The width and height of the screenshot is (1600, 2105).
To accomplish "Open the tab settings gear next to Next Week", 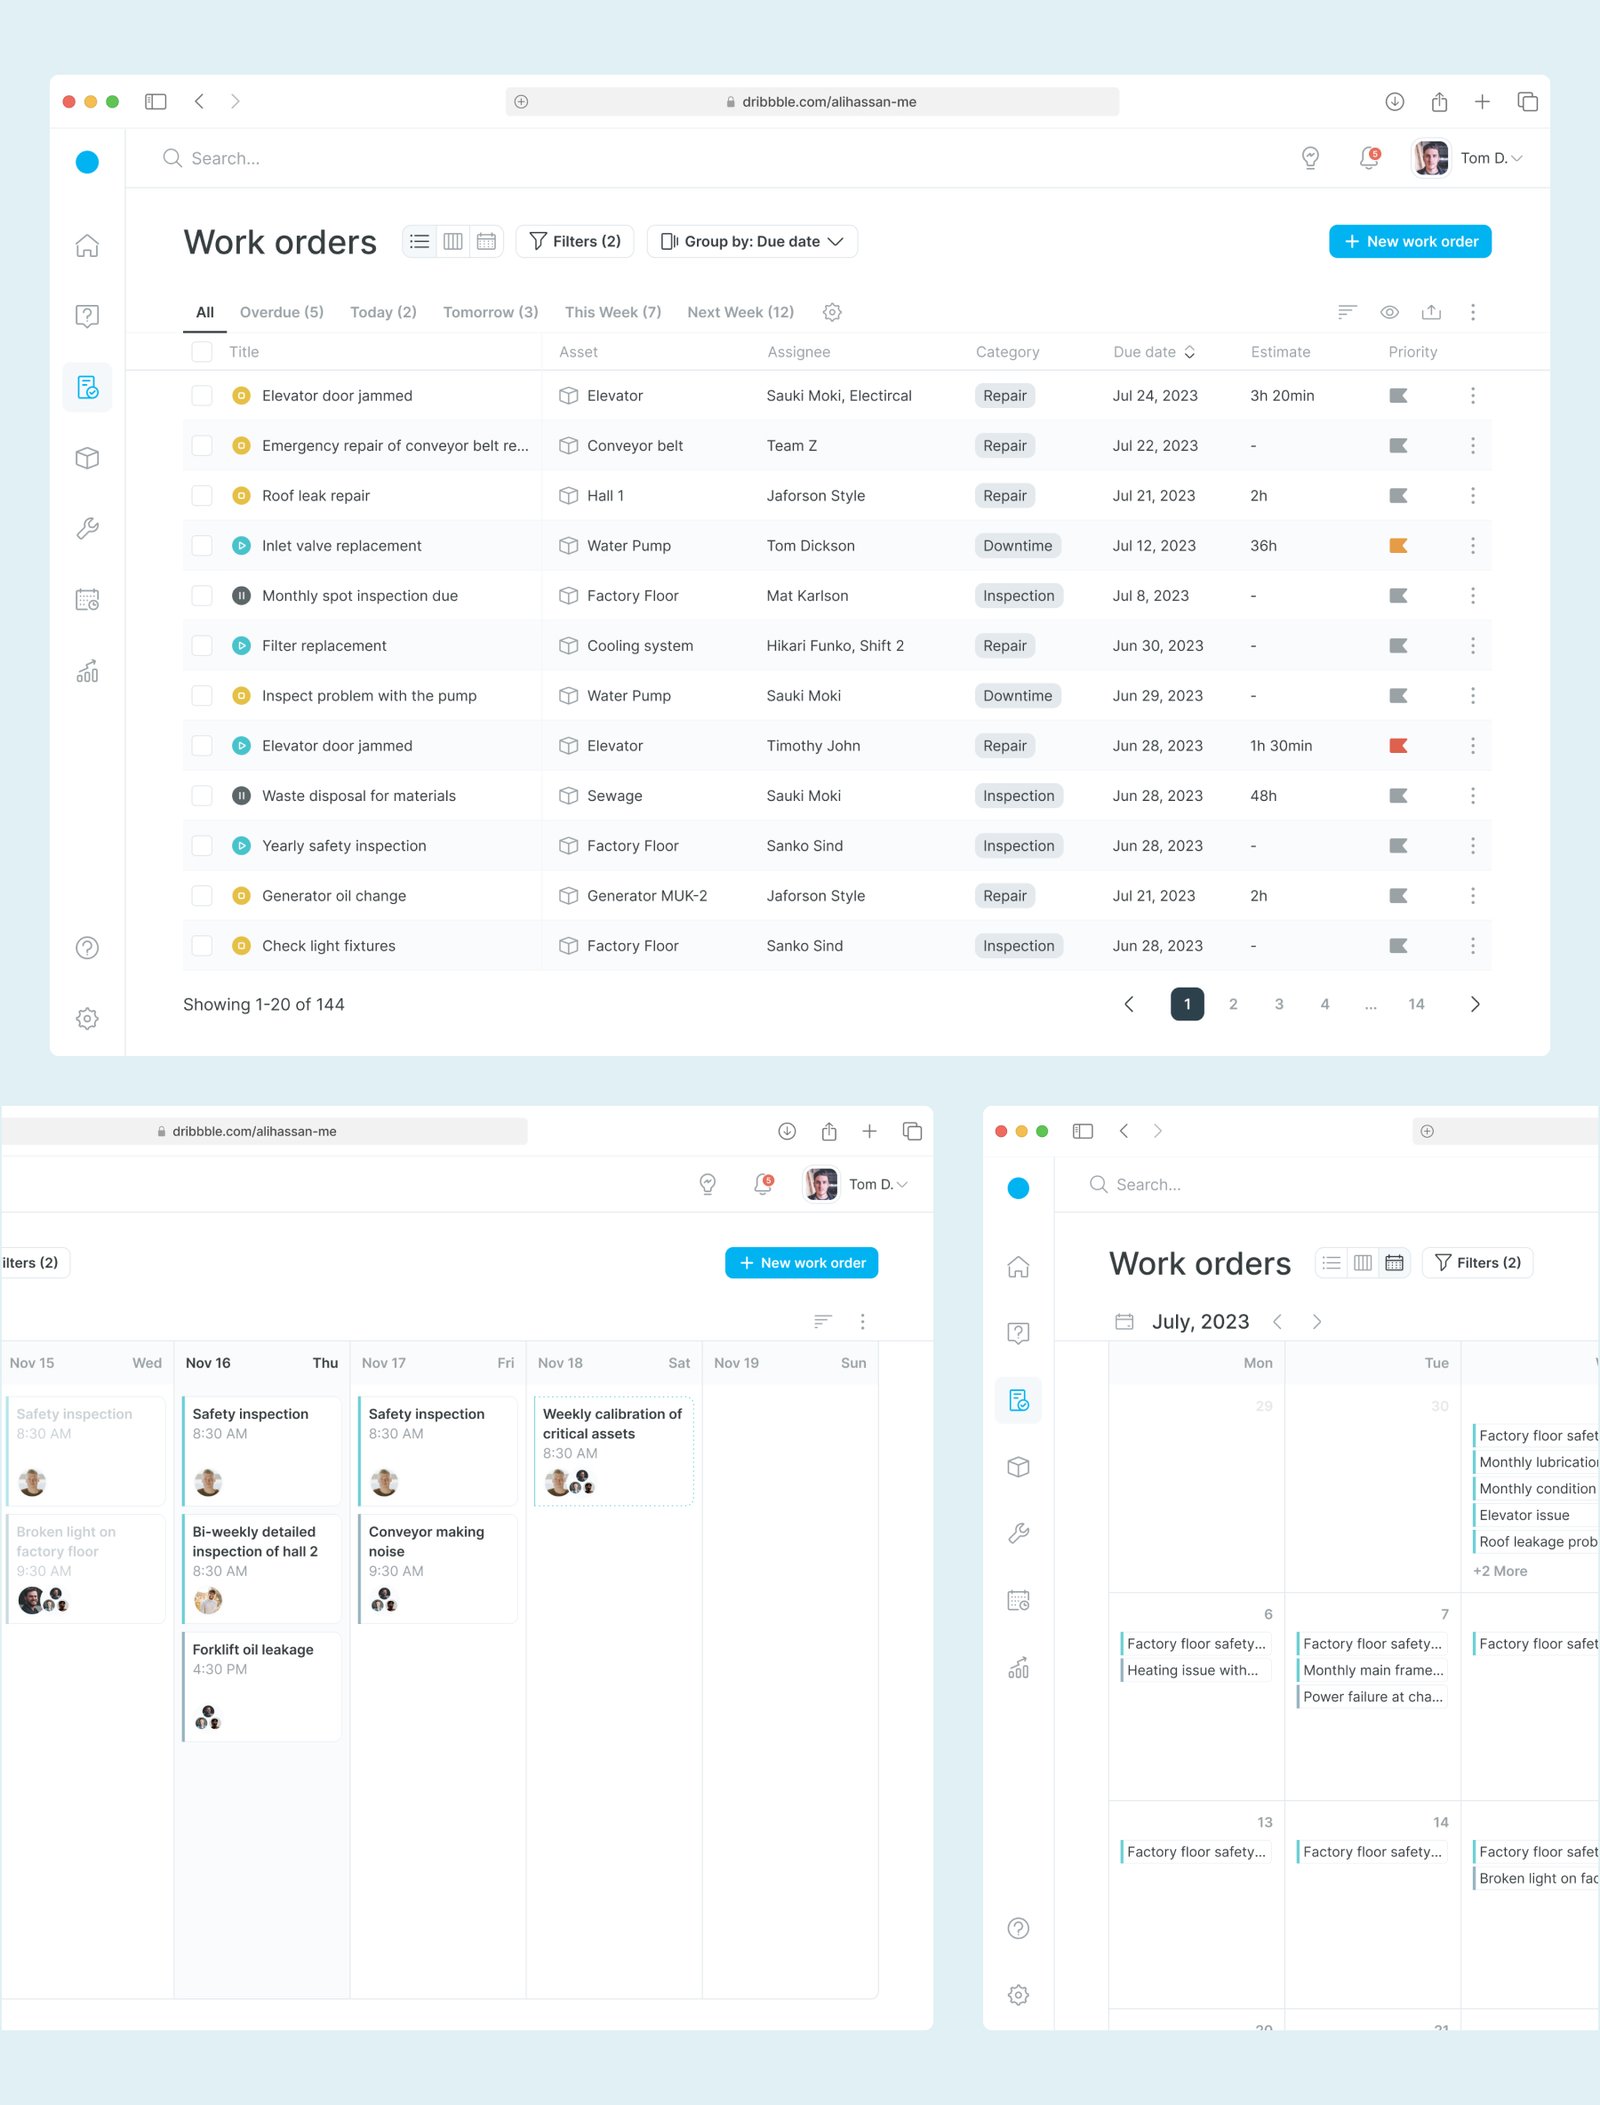I will pos(832,312).
